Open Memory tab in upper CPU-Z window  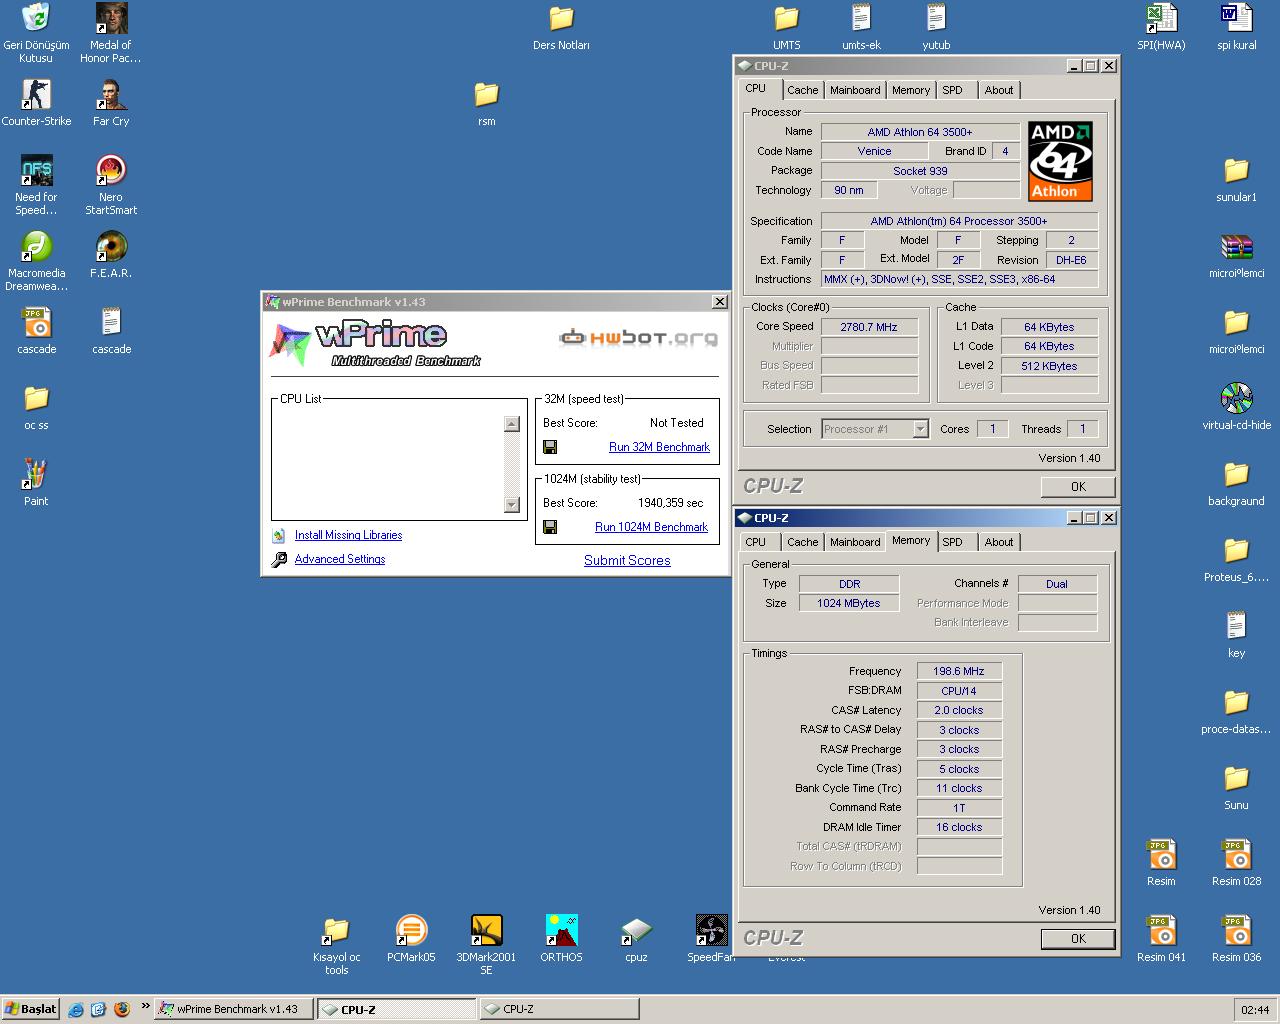(x=911, y=90)
